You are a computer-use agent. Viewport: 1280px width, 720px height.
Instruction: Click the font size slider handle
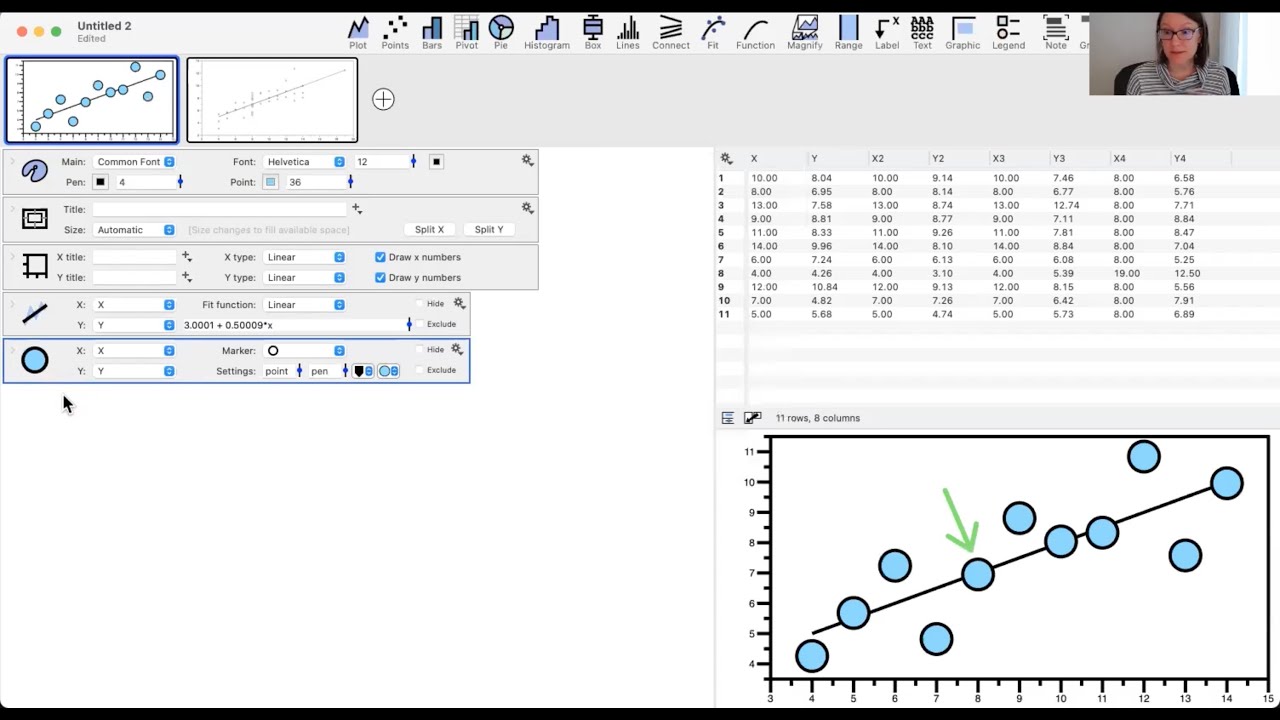pos(413,161)
